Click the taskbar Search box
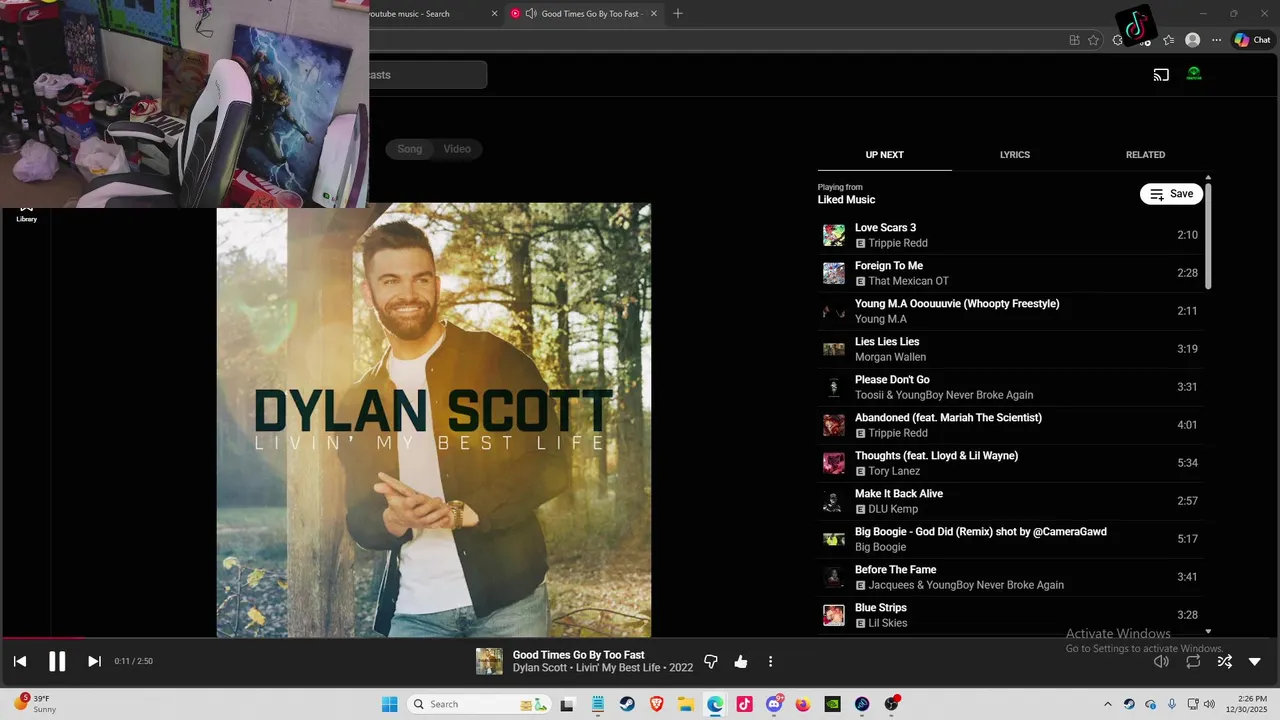Viewport: 1280px width, 720px height. click(x=478, y=704)
